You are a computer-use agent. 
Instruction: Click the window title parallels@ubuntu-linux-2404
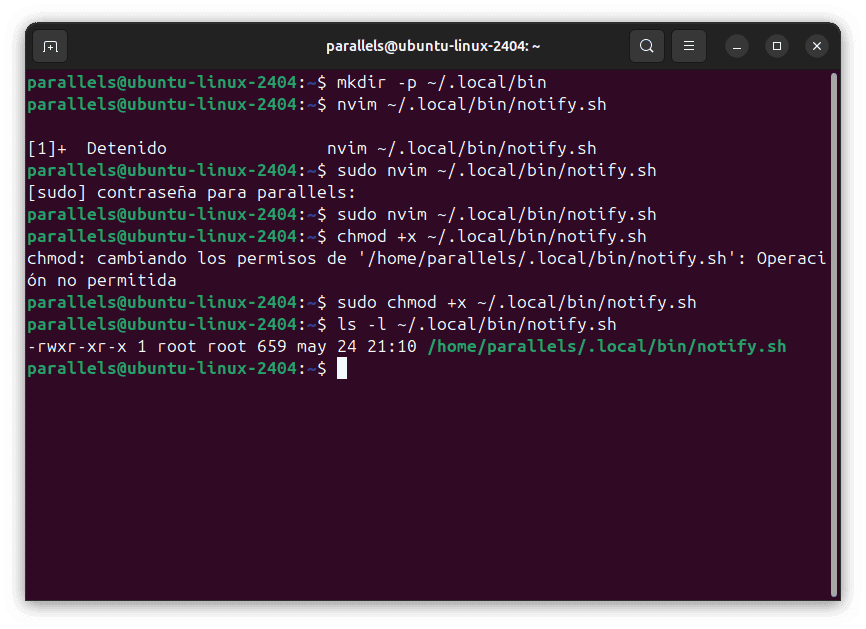coord(433,46)
